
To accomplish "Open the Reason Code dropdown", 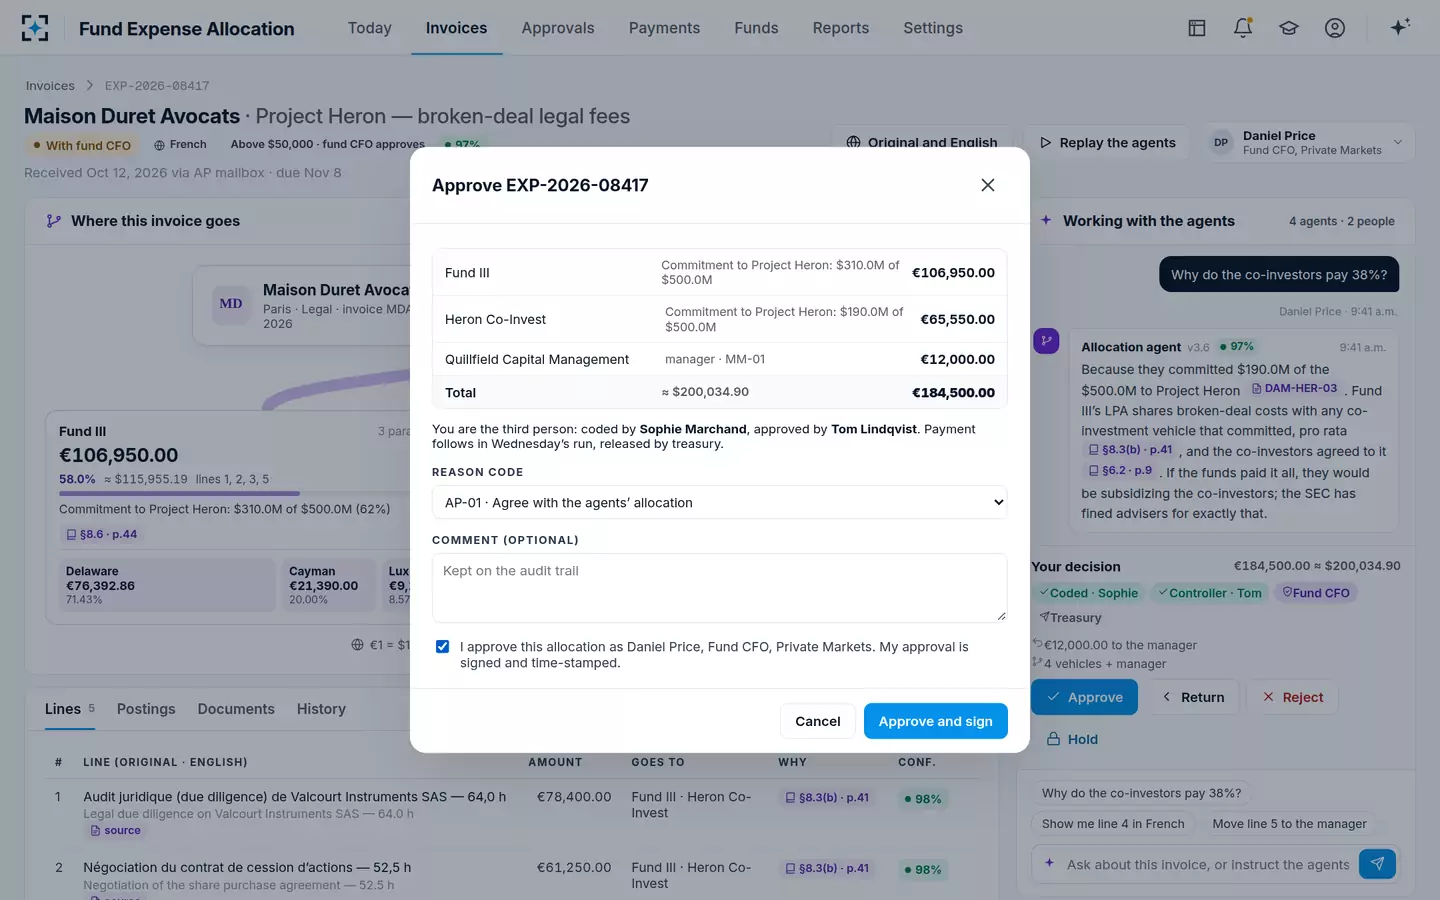I will pos(719,502).
